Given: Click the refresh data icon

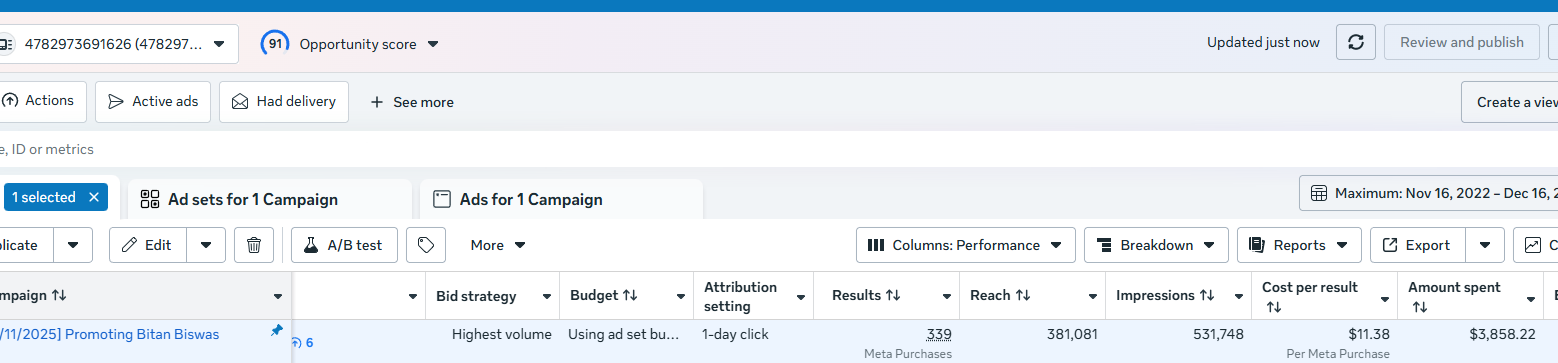Looking at the screenshot, I should tap(1356, 42).
